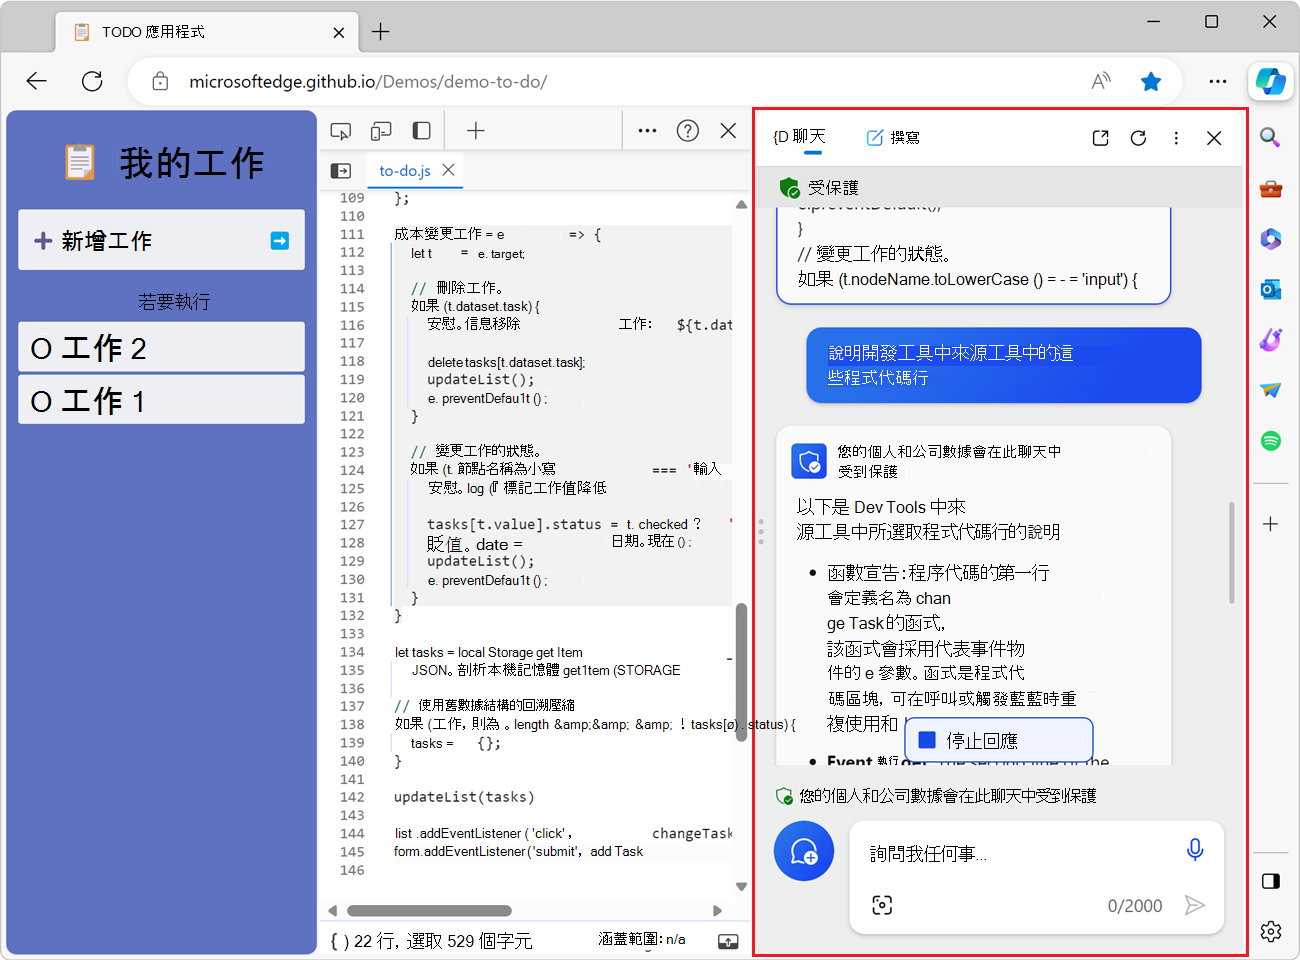Click the microphone icon in Copilot input
This screenshot has height=960, width=1300.
tap(1195, 848)
